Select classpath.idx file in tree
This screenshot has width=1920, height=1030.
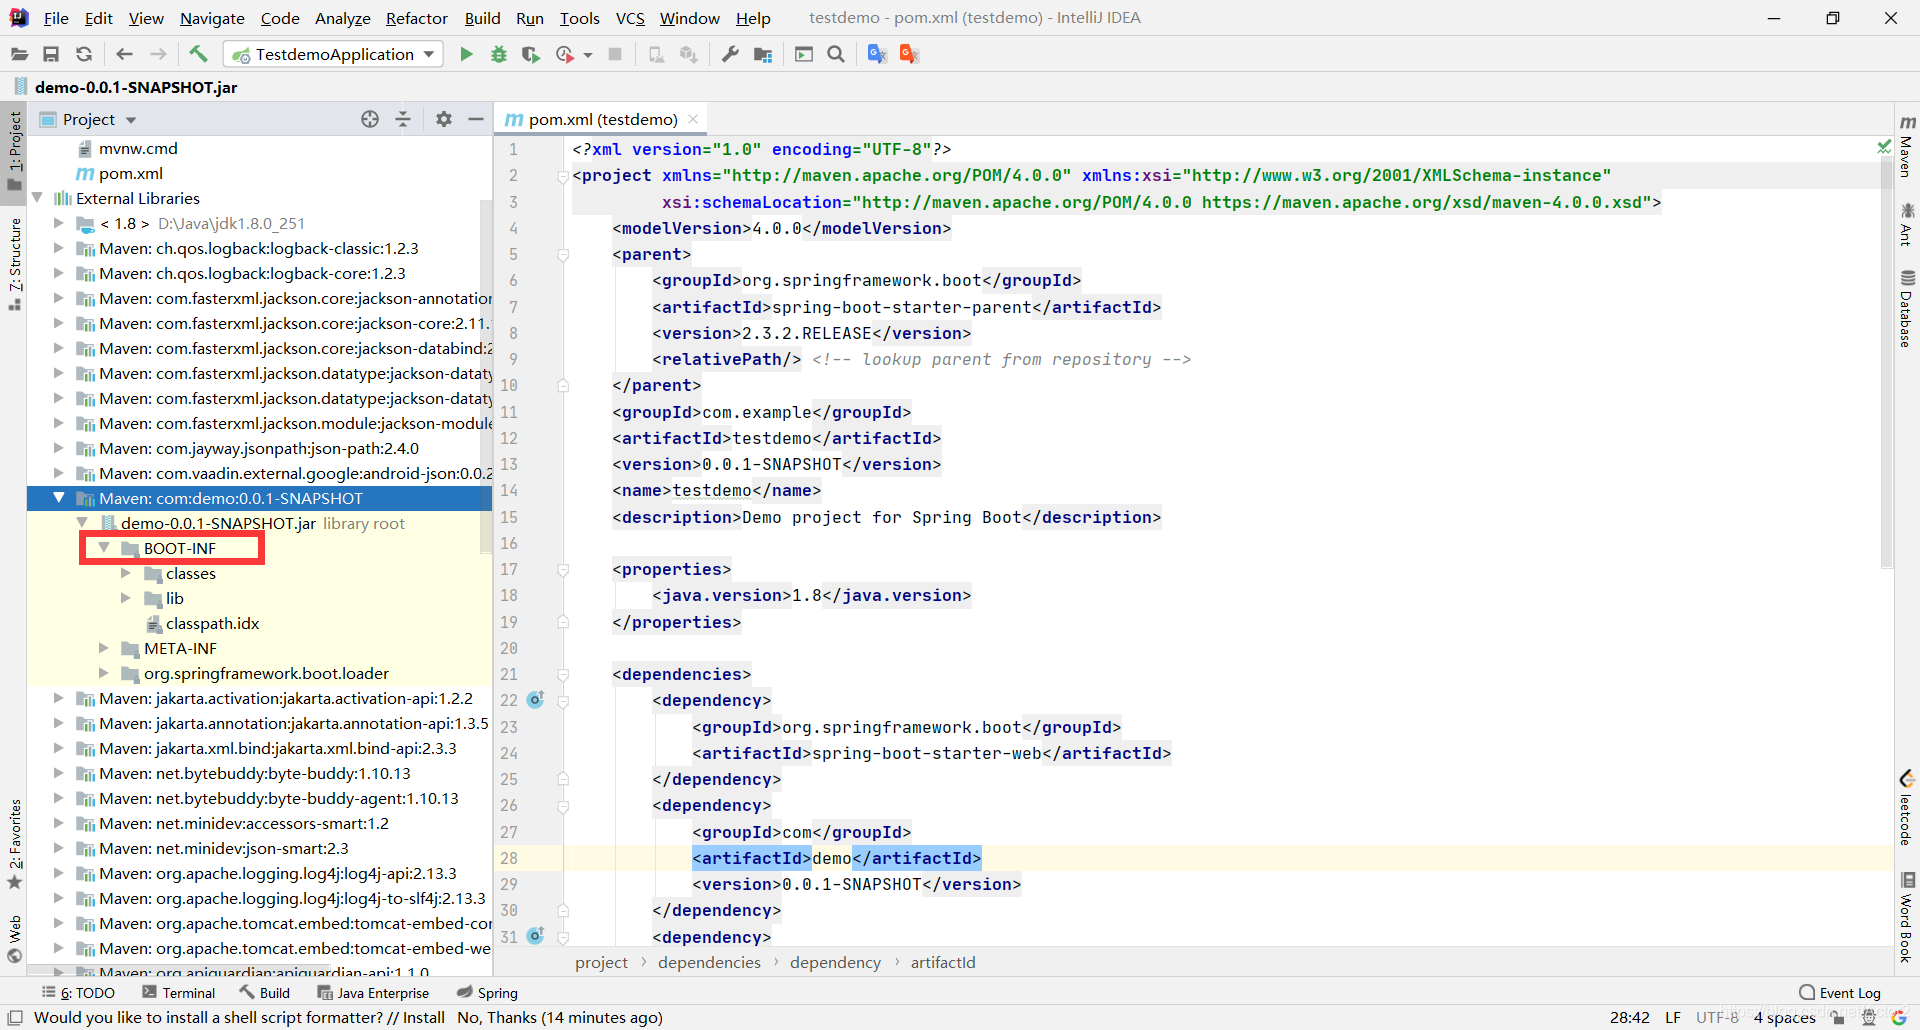click(x=212, y=623)
